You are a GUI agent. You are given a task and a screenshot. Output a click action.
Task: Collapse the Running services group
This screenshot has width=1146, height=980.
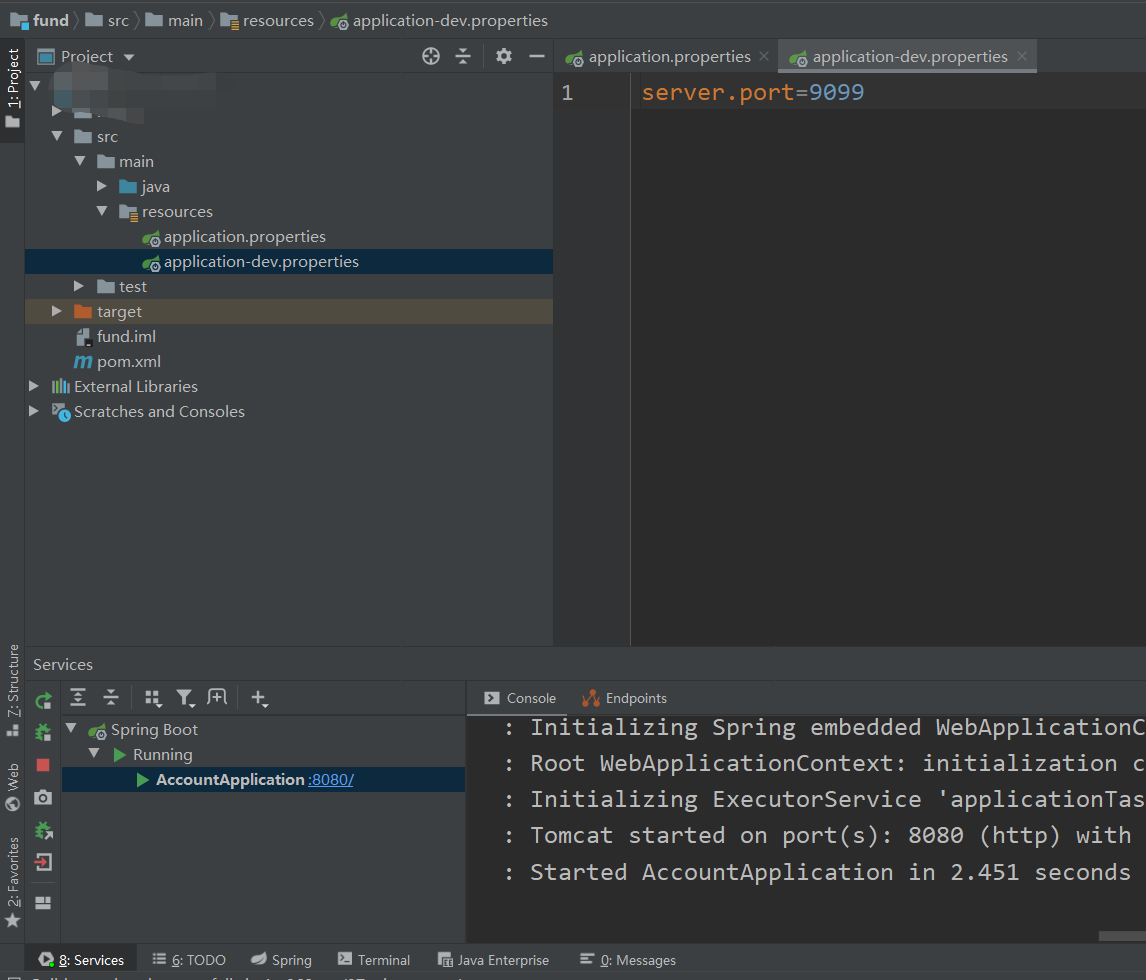click(94, 753)
